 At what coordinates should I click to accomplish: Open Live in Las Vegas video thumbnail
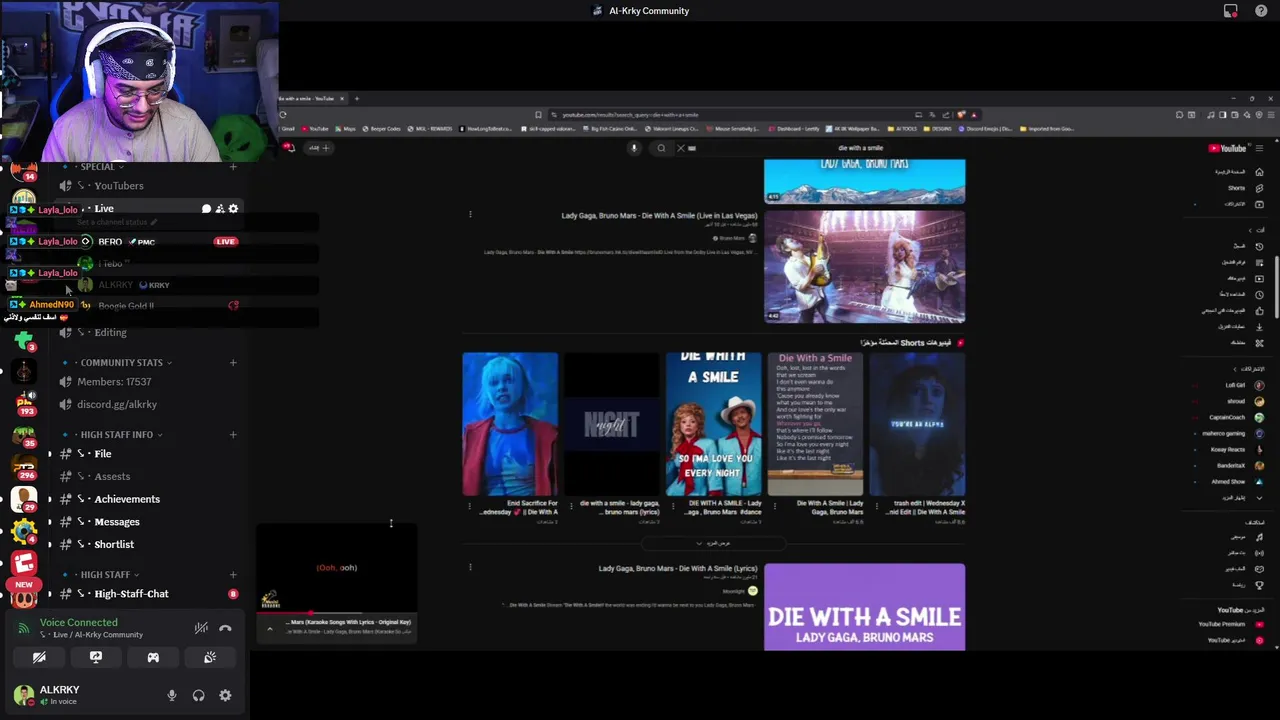point(865,266)
